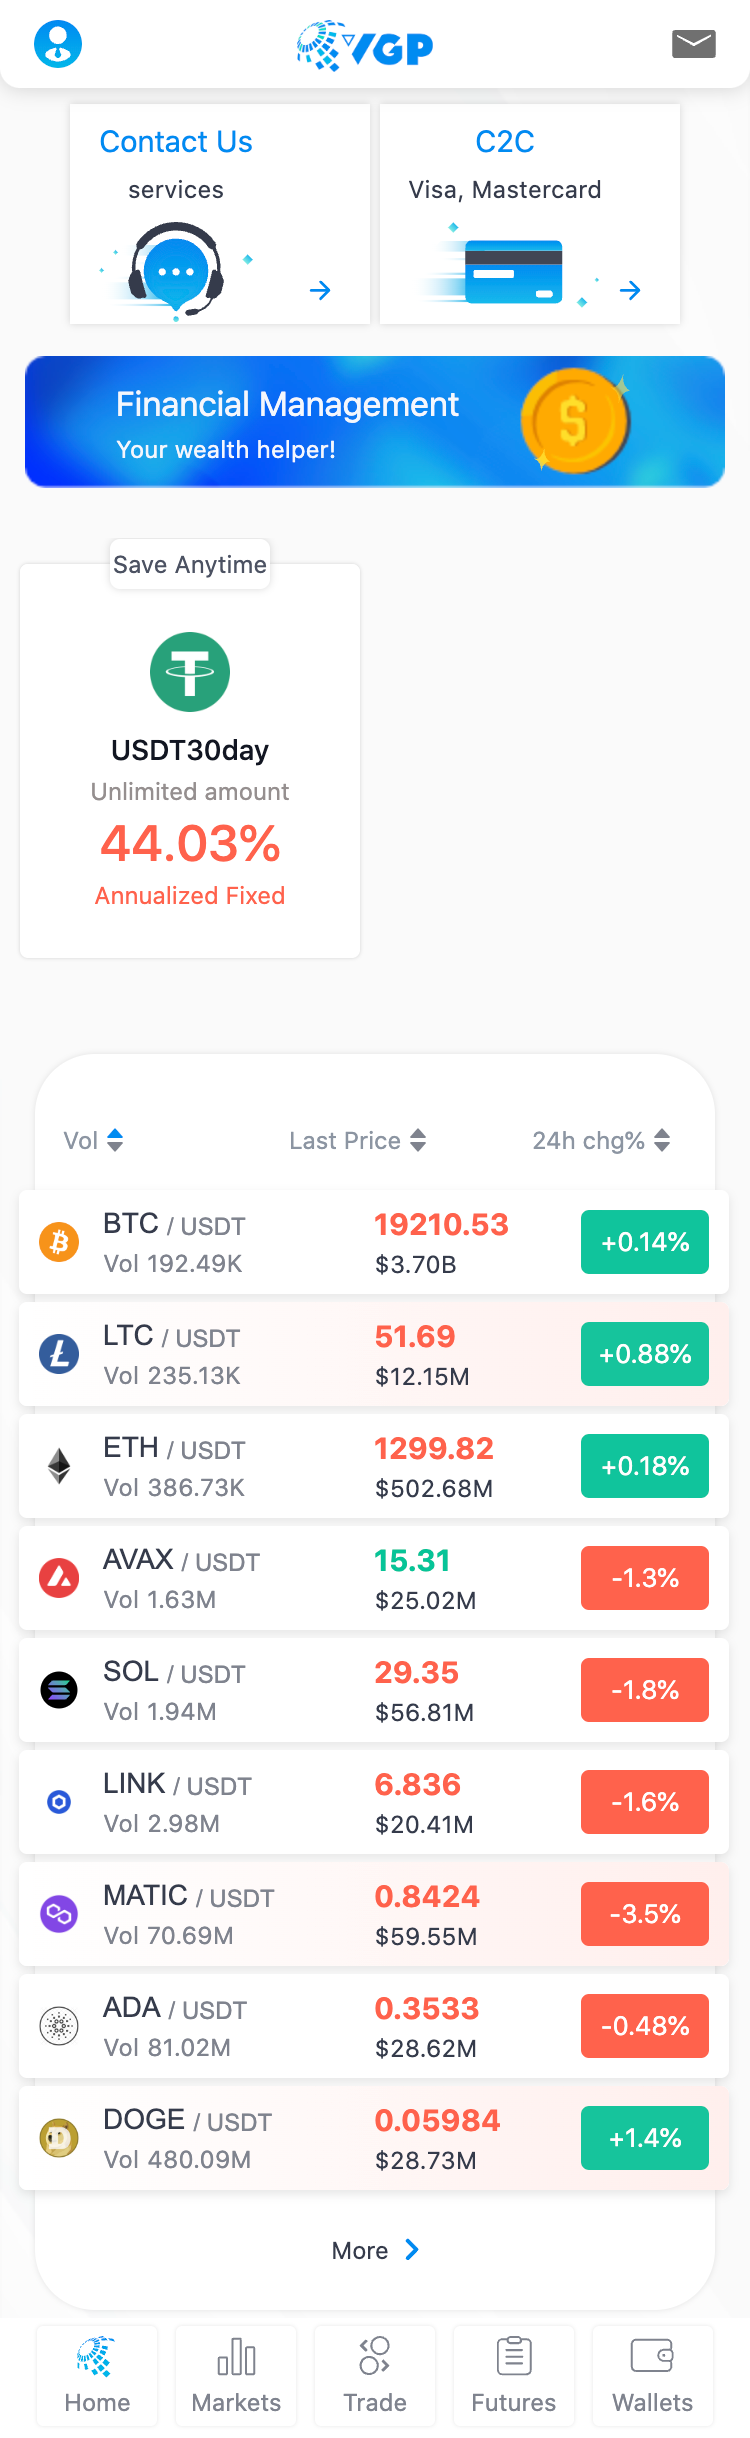Click the BTC +0.14% change button
The image size is (750, 2438).
[645, 1242]
